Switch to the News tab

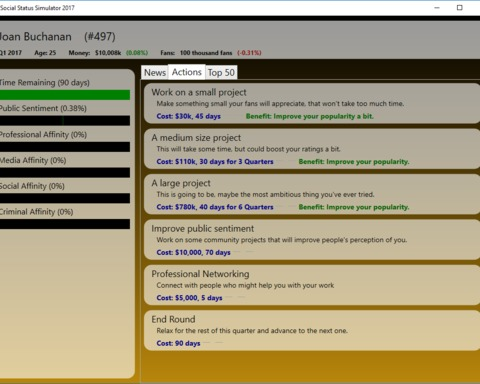click(155, 72)
